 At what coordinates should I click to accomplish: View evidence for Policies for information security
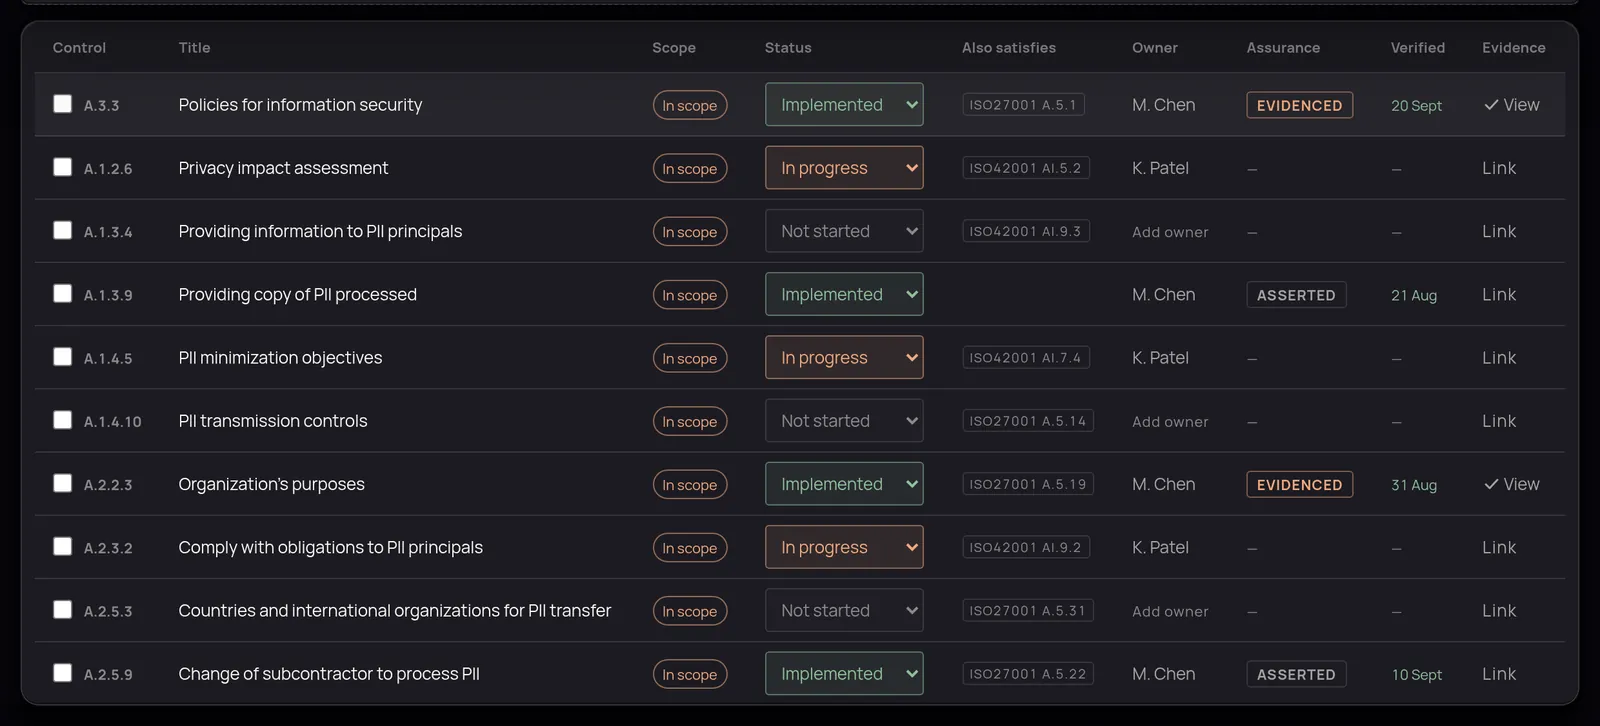coord(1511,105)
